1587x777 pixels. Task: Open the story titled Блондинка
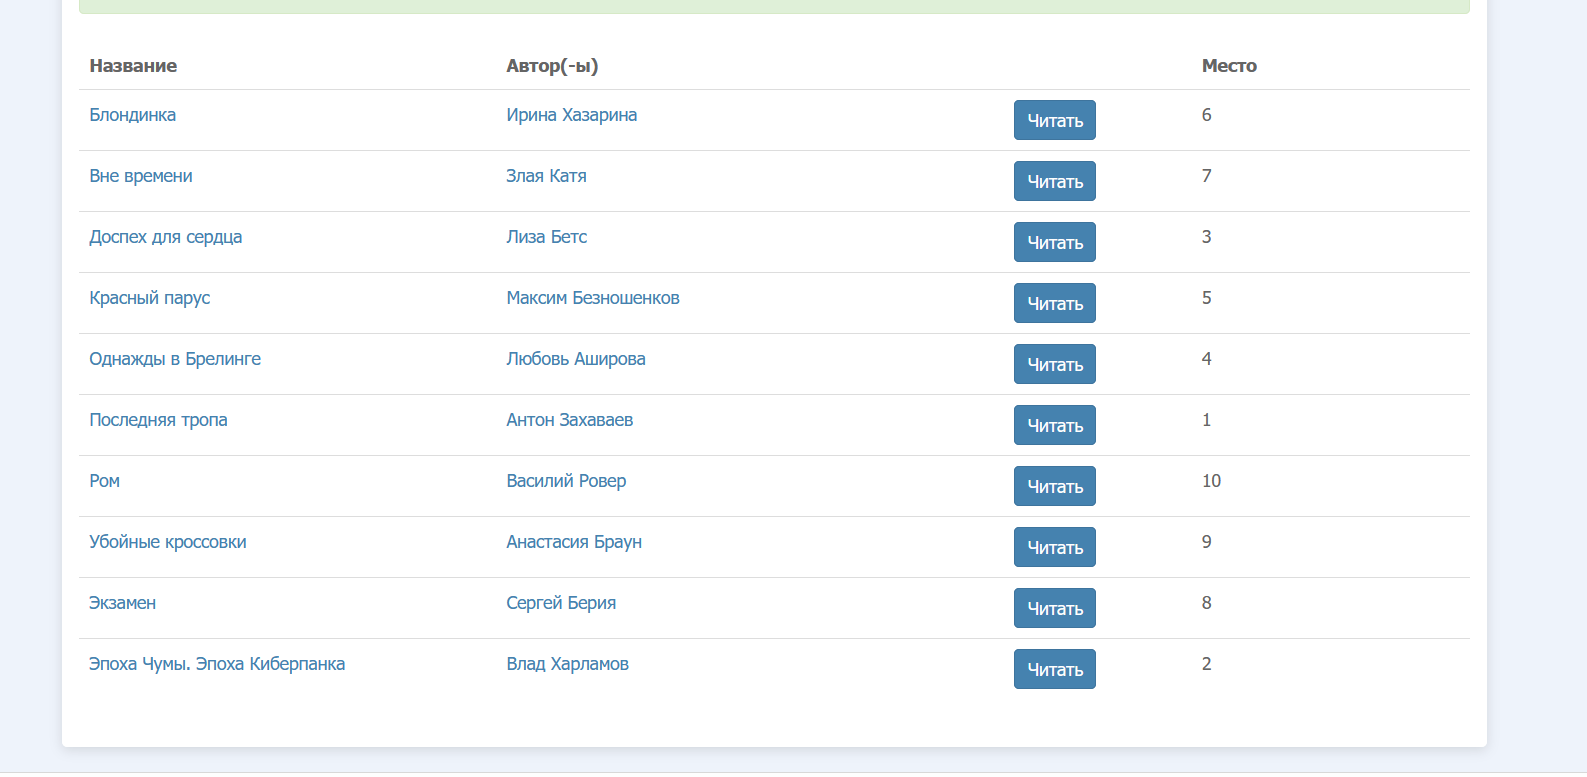tap(132, 115)
